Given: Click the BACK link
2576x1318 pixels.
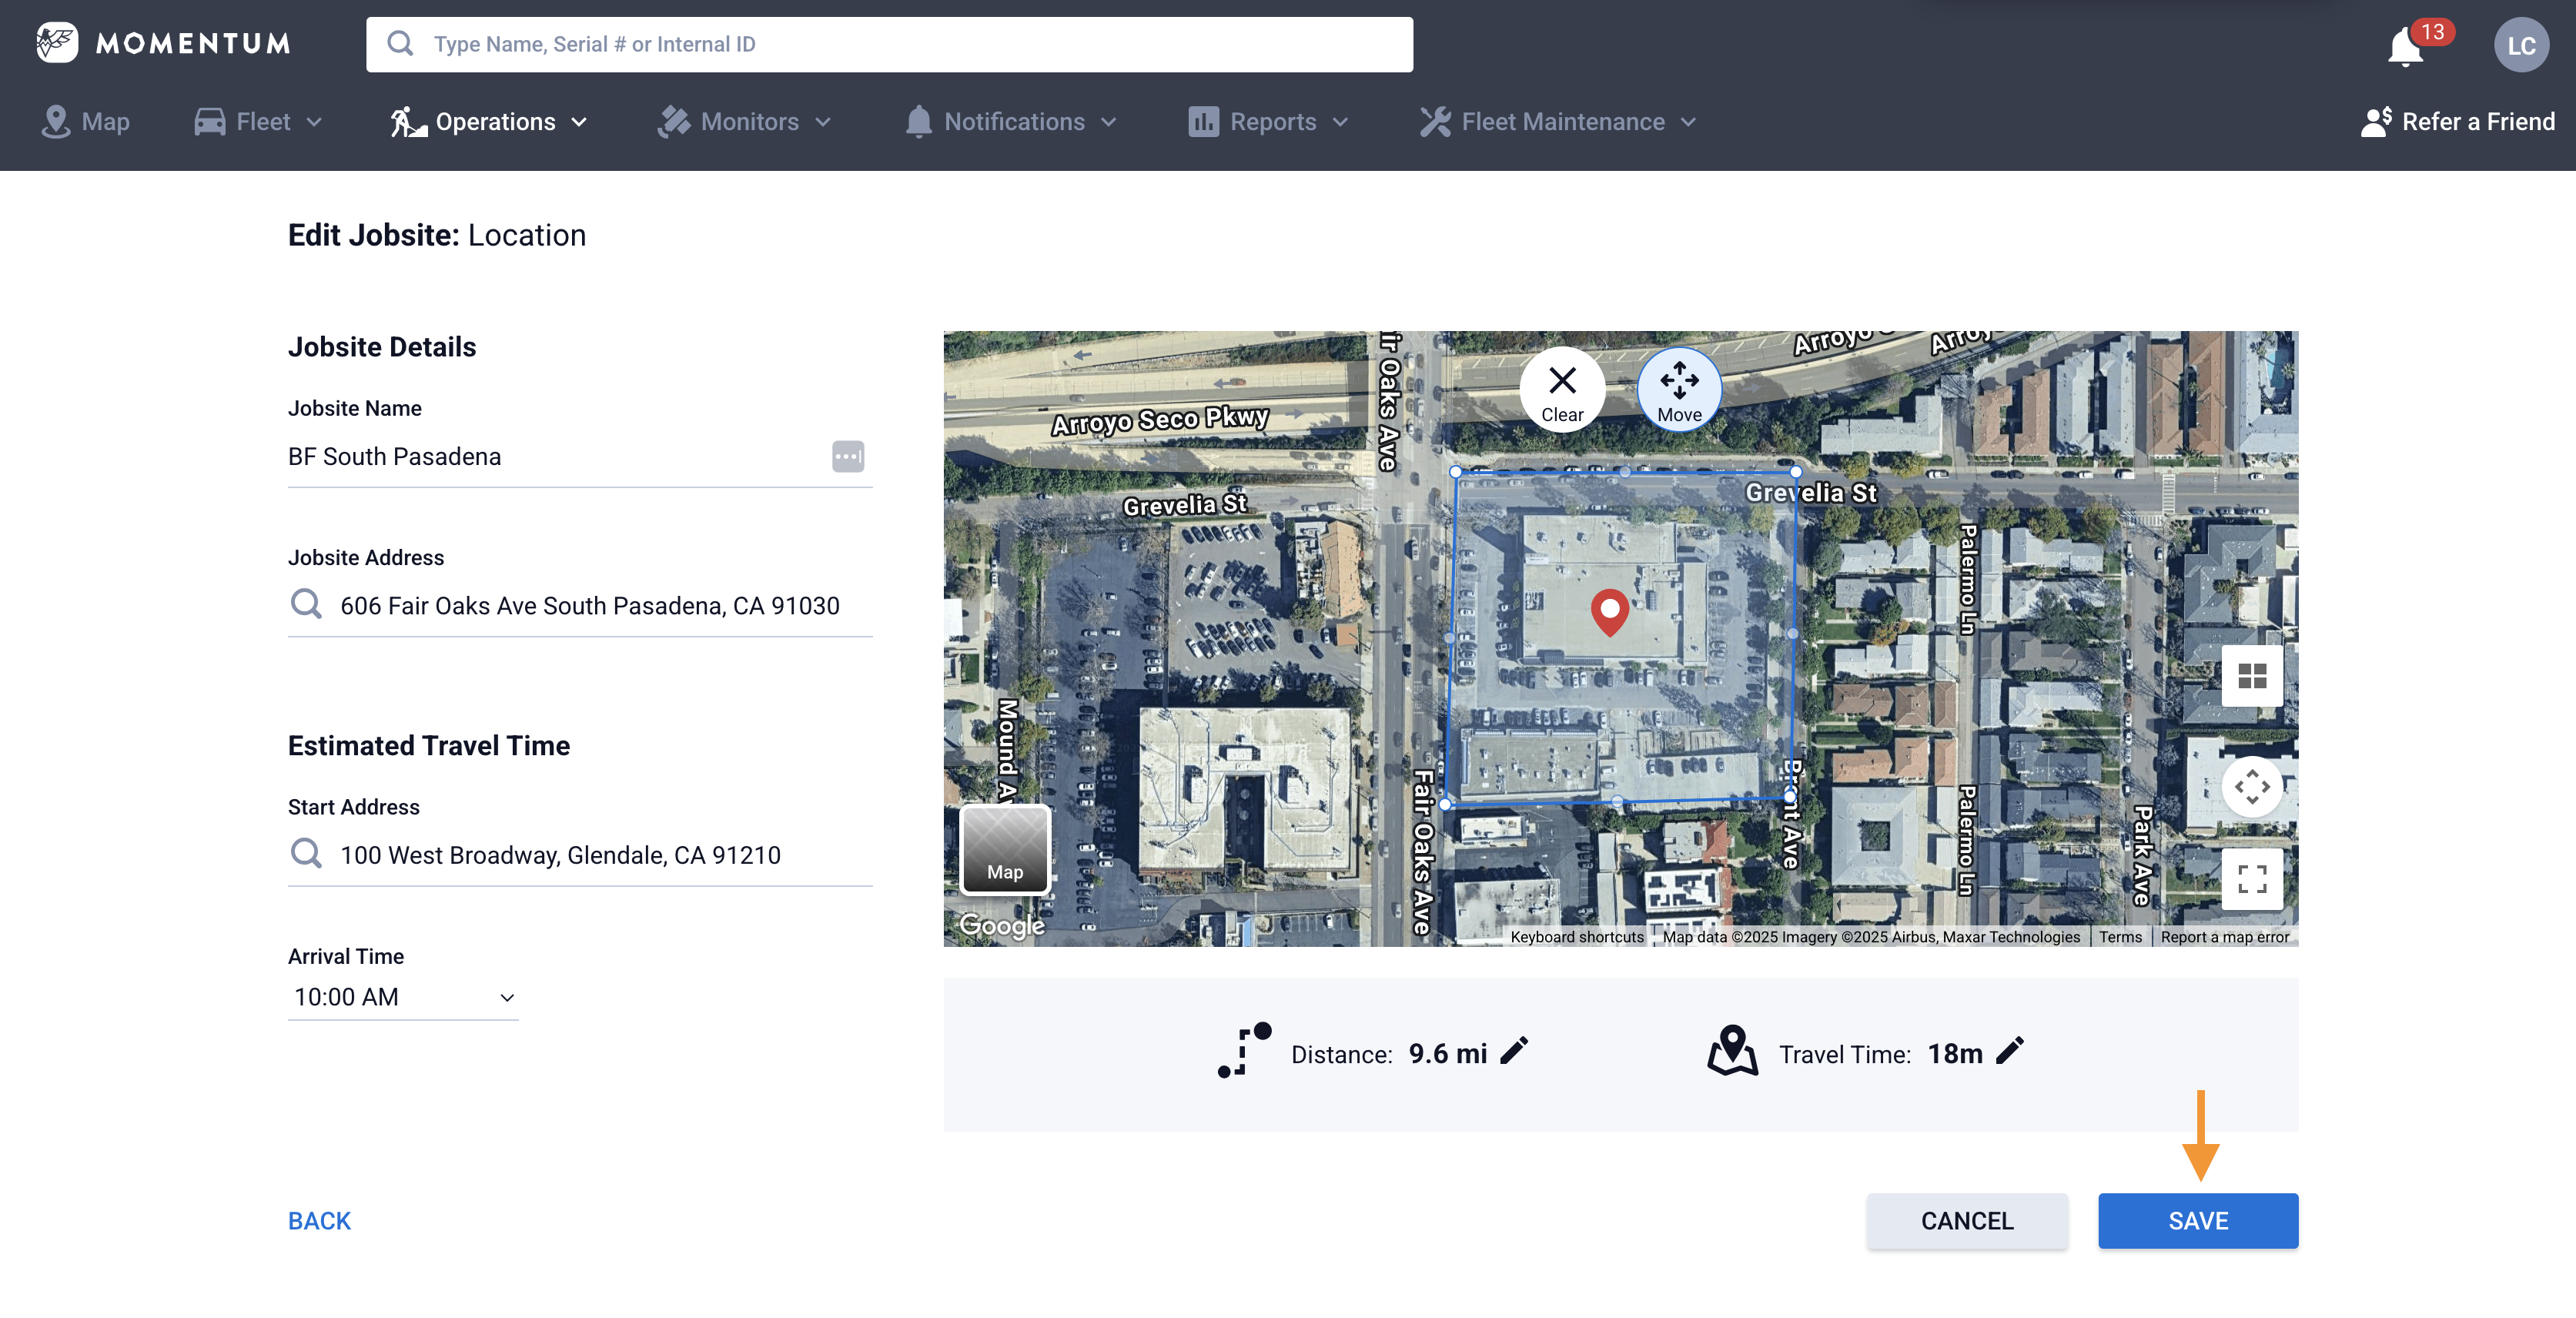Looking at the screenshot, I should point(319,1220).
